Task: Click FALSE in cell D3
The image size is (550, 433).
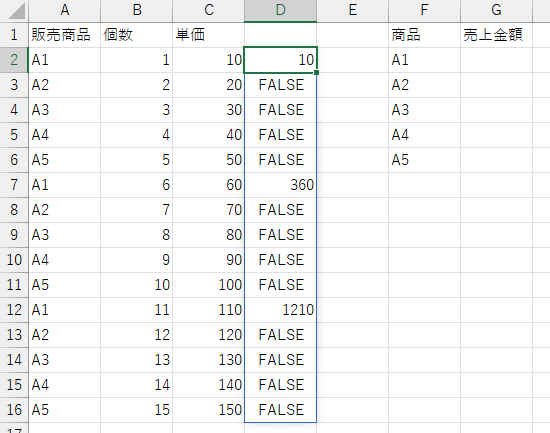Action: (281, 85)
